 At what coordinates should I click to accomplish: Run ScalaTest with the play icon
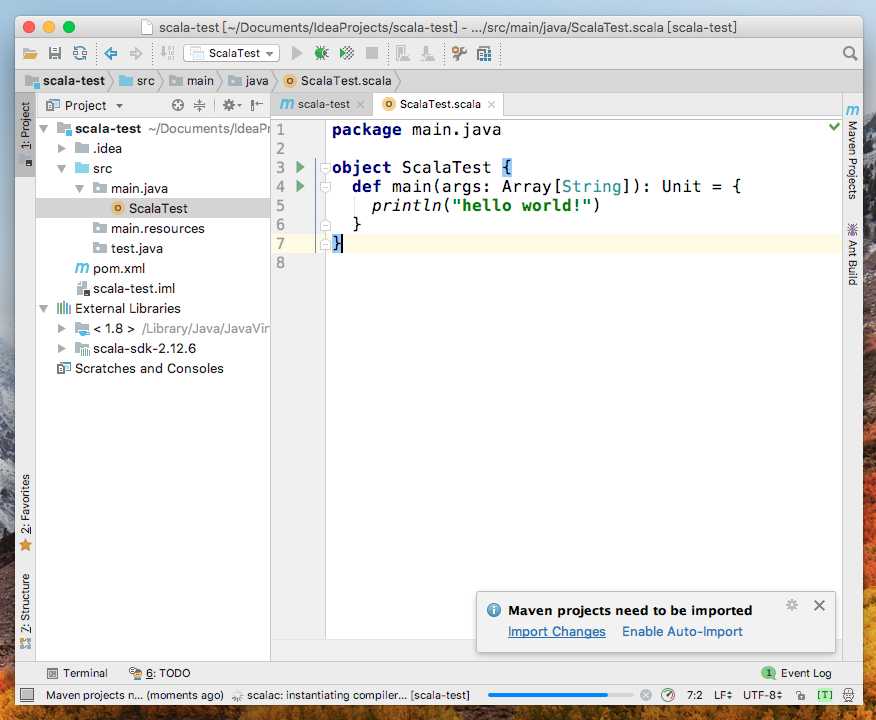tap(297, 54)
